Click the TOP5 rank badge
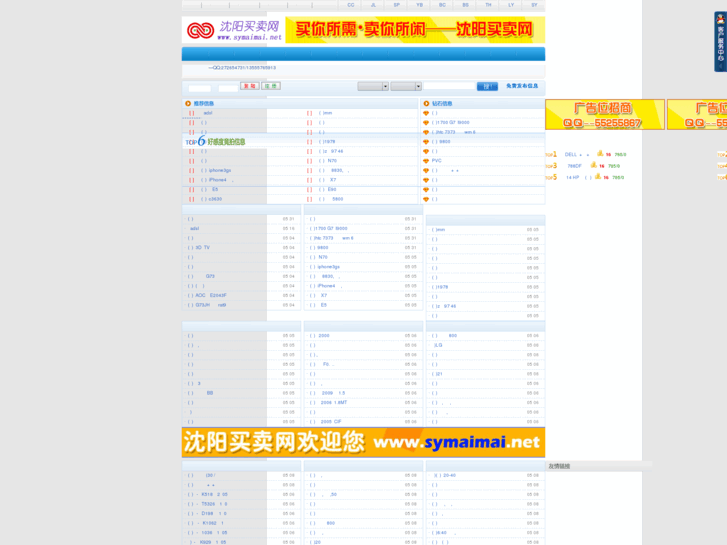 tap(551, 177)
